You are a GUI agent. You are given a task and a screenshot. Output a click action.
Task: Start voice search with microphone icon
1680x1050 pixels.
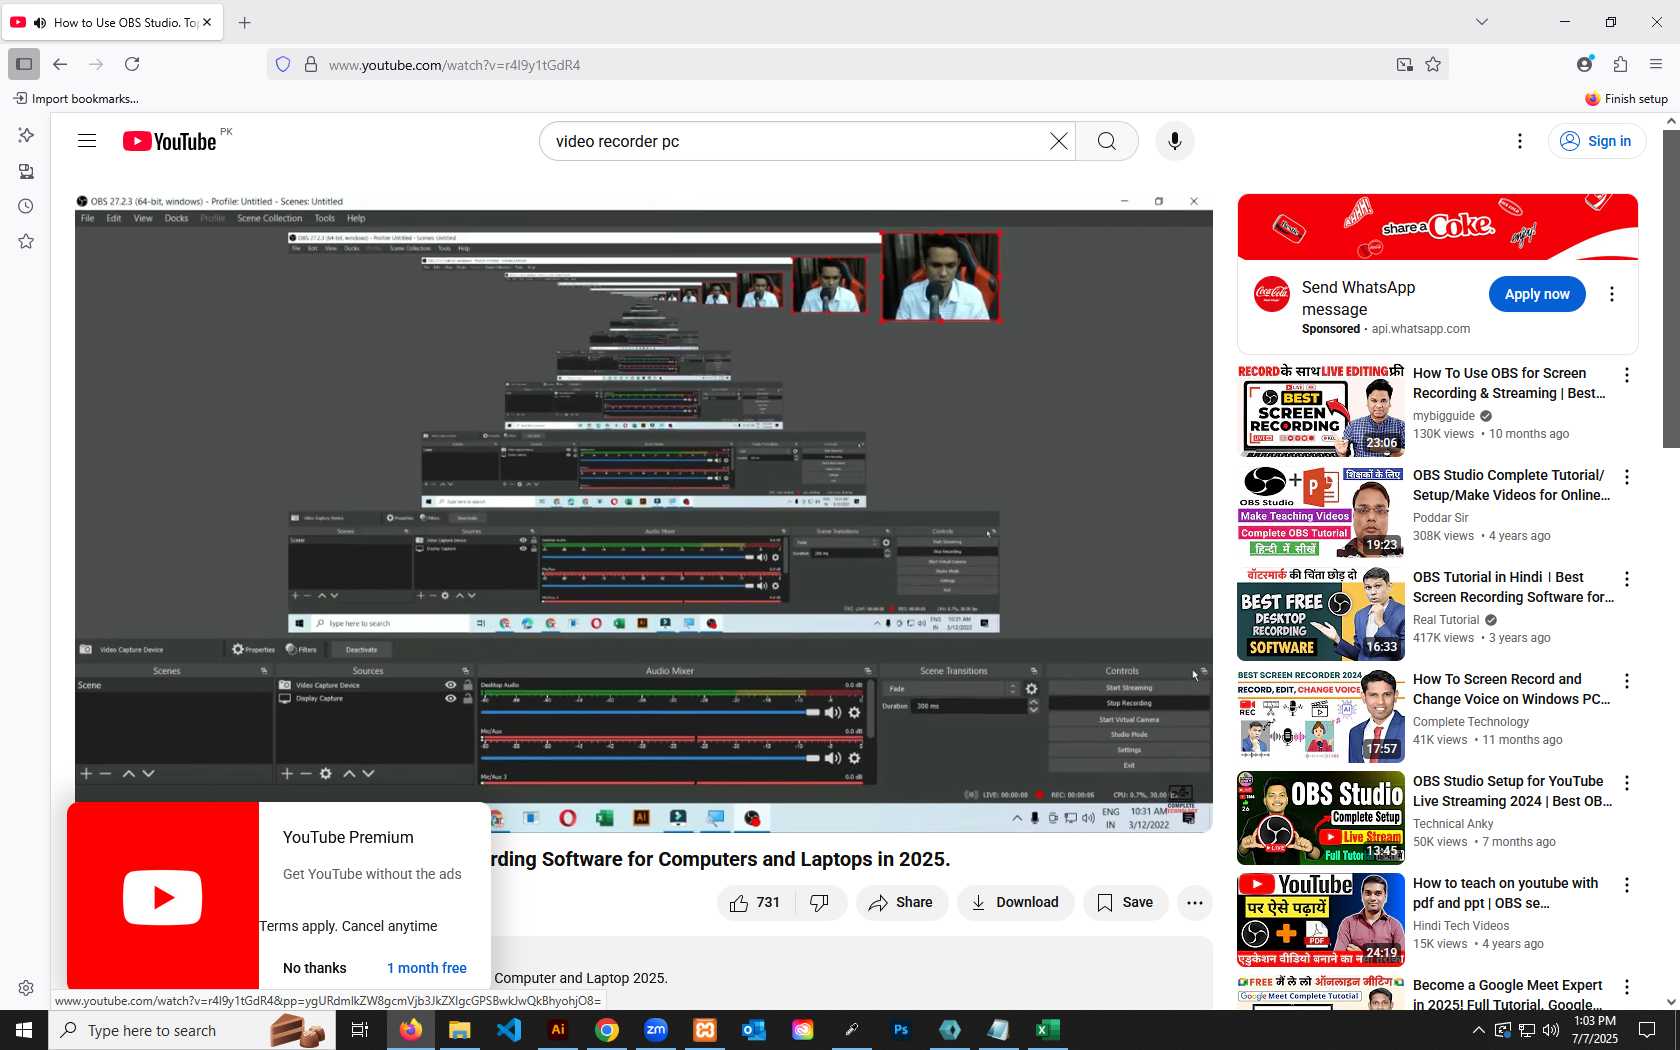pyautogui.click(x=1175, y=141)
